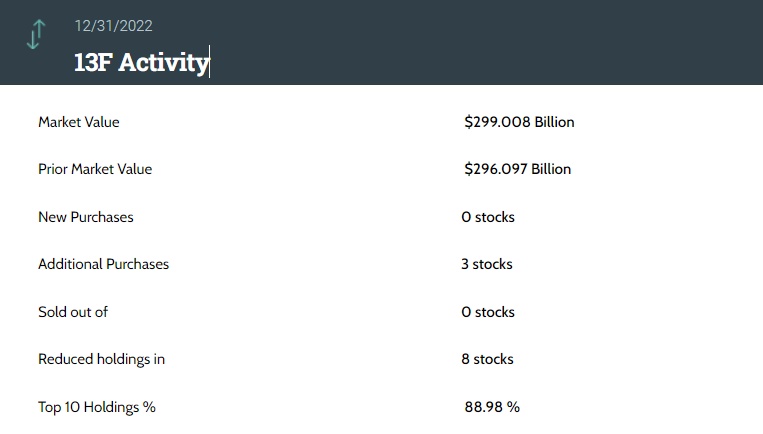
Task: Select the 8 stocks value
Action: coord(487,359)
